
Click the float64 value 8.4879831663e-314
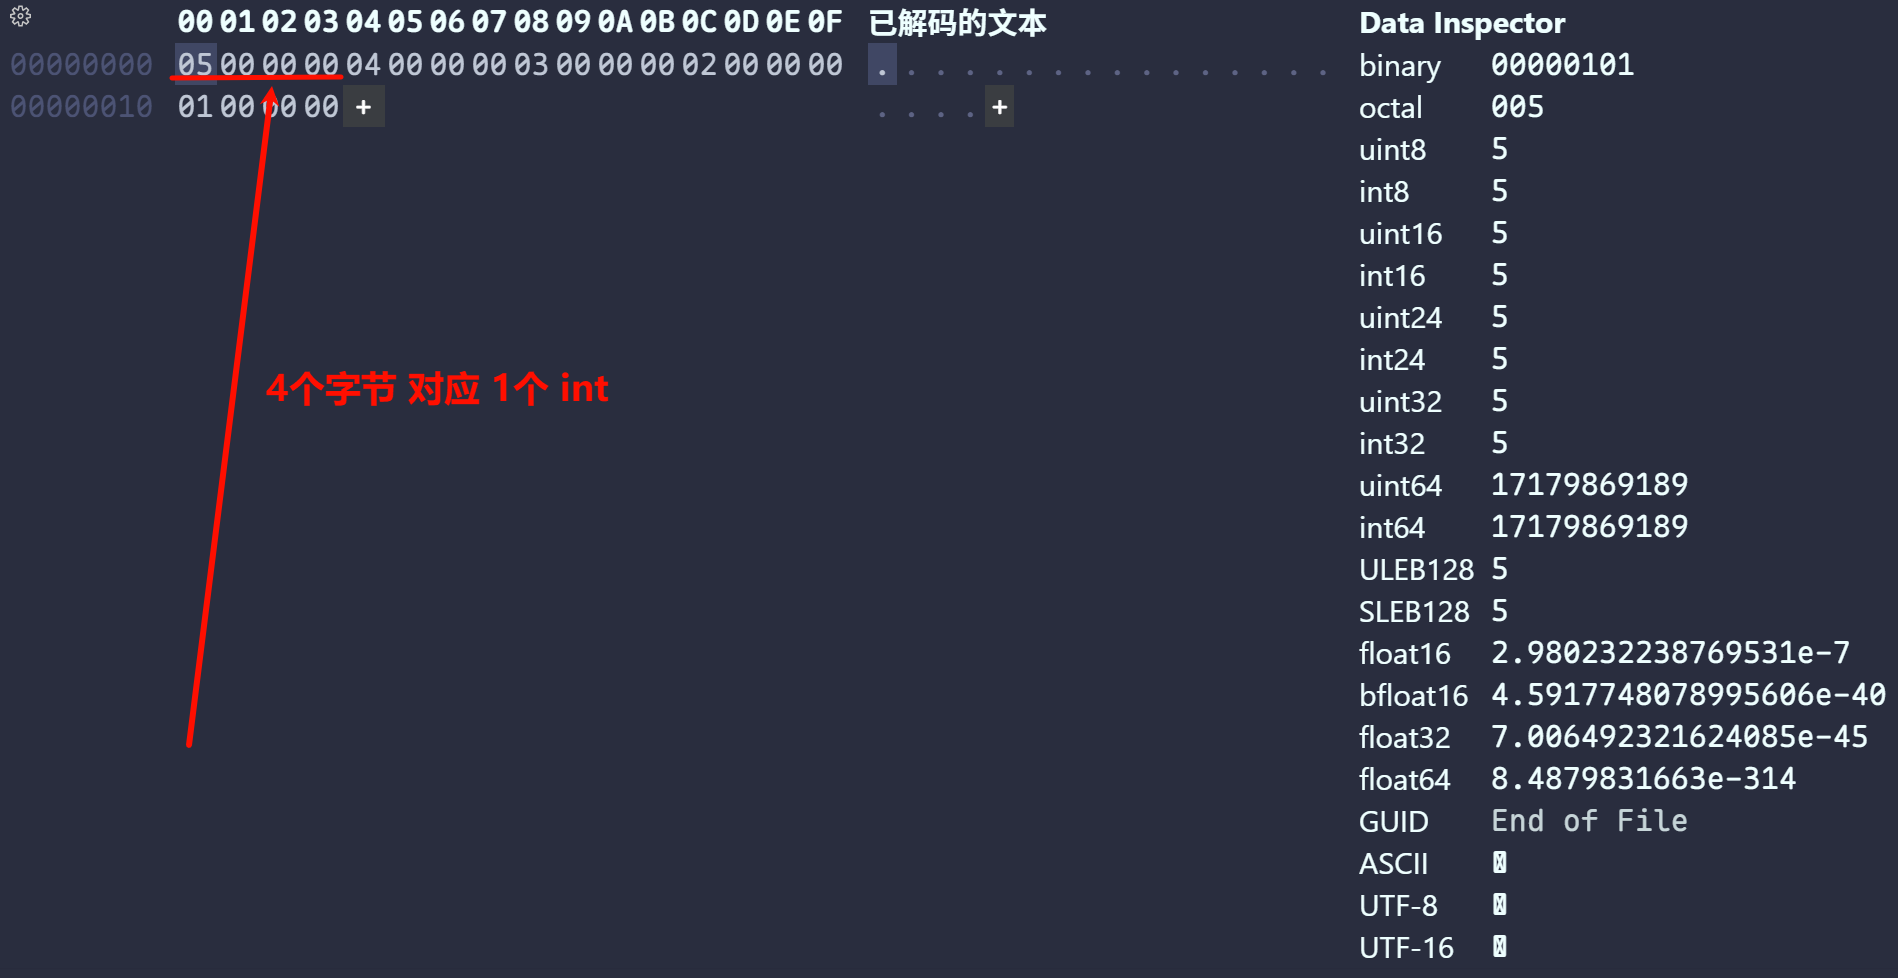point(1643,779)
